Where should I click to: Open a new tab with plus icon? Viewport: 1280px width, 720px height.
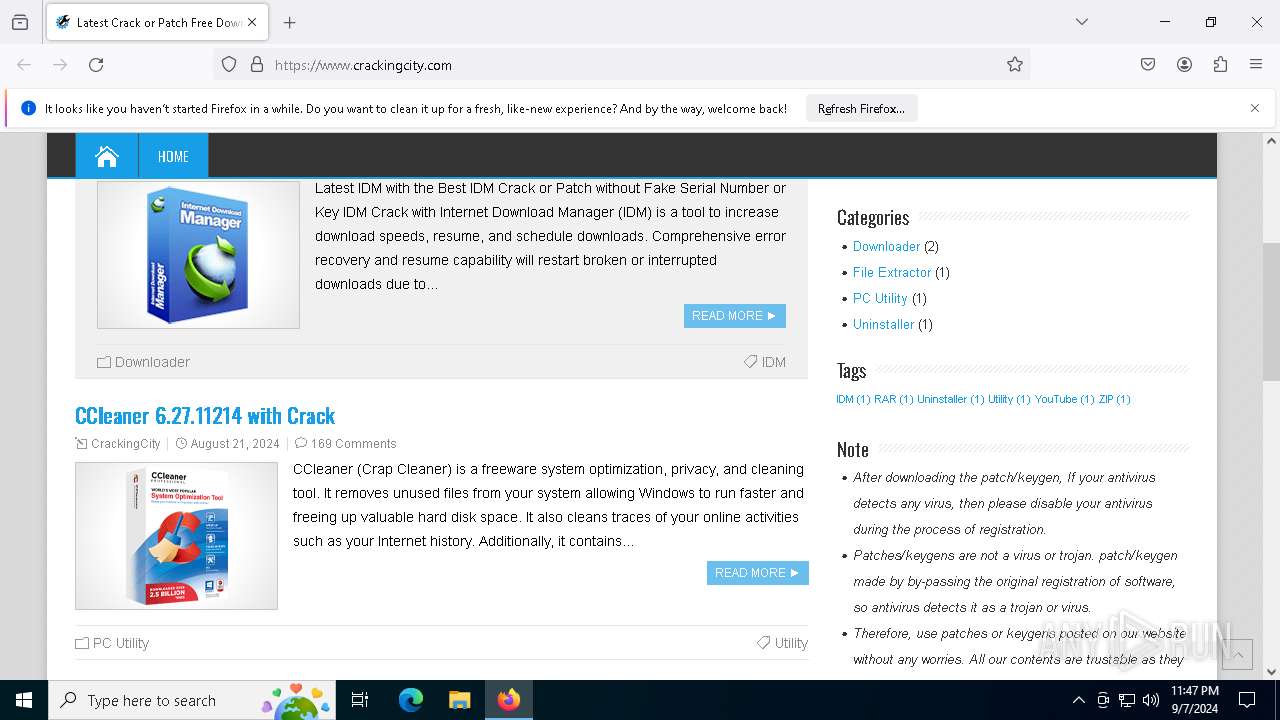[x=290, y=22]
